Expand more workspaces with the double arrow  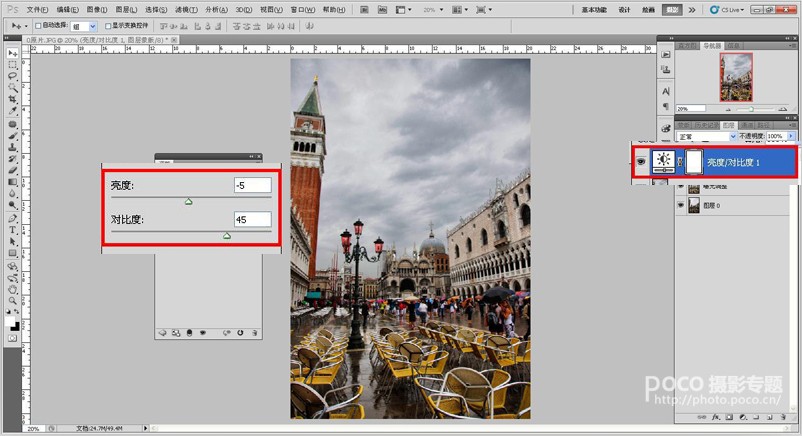point(692,10)
